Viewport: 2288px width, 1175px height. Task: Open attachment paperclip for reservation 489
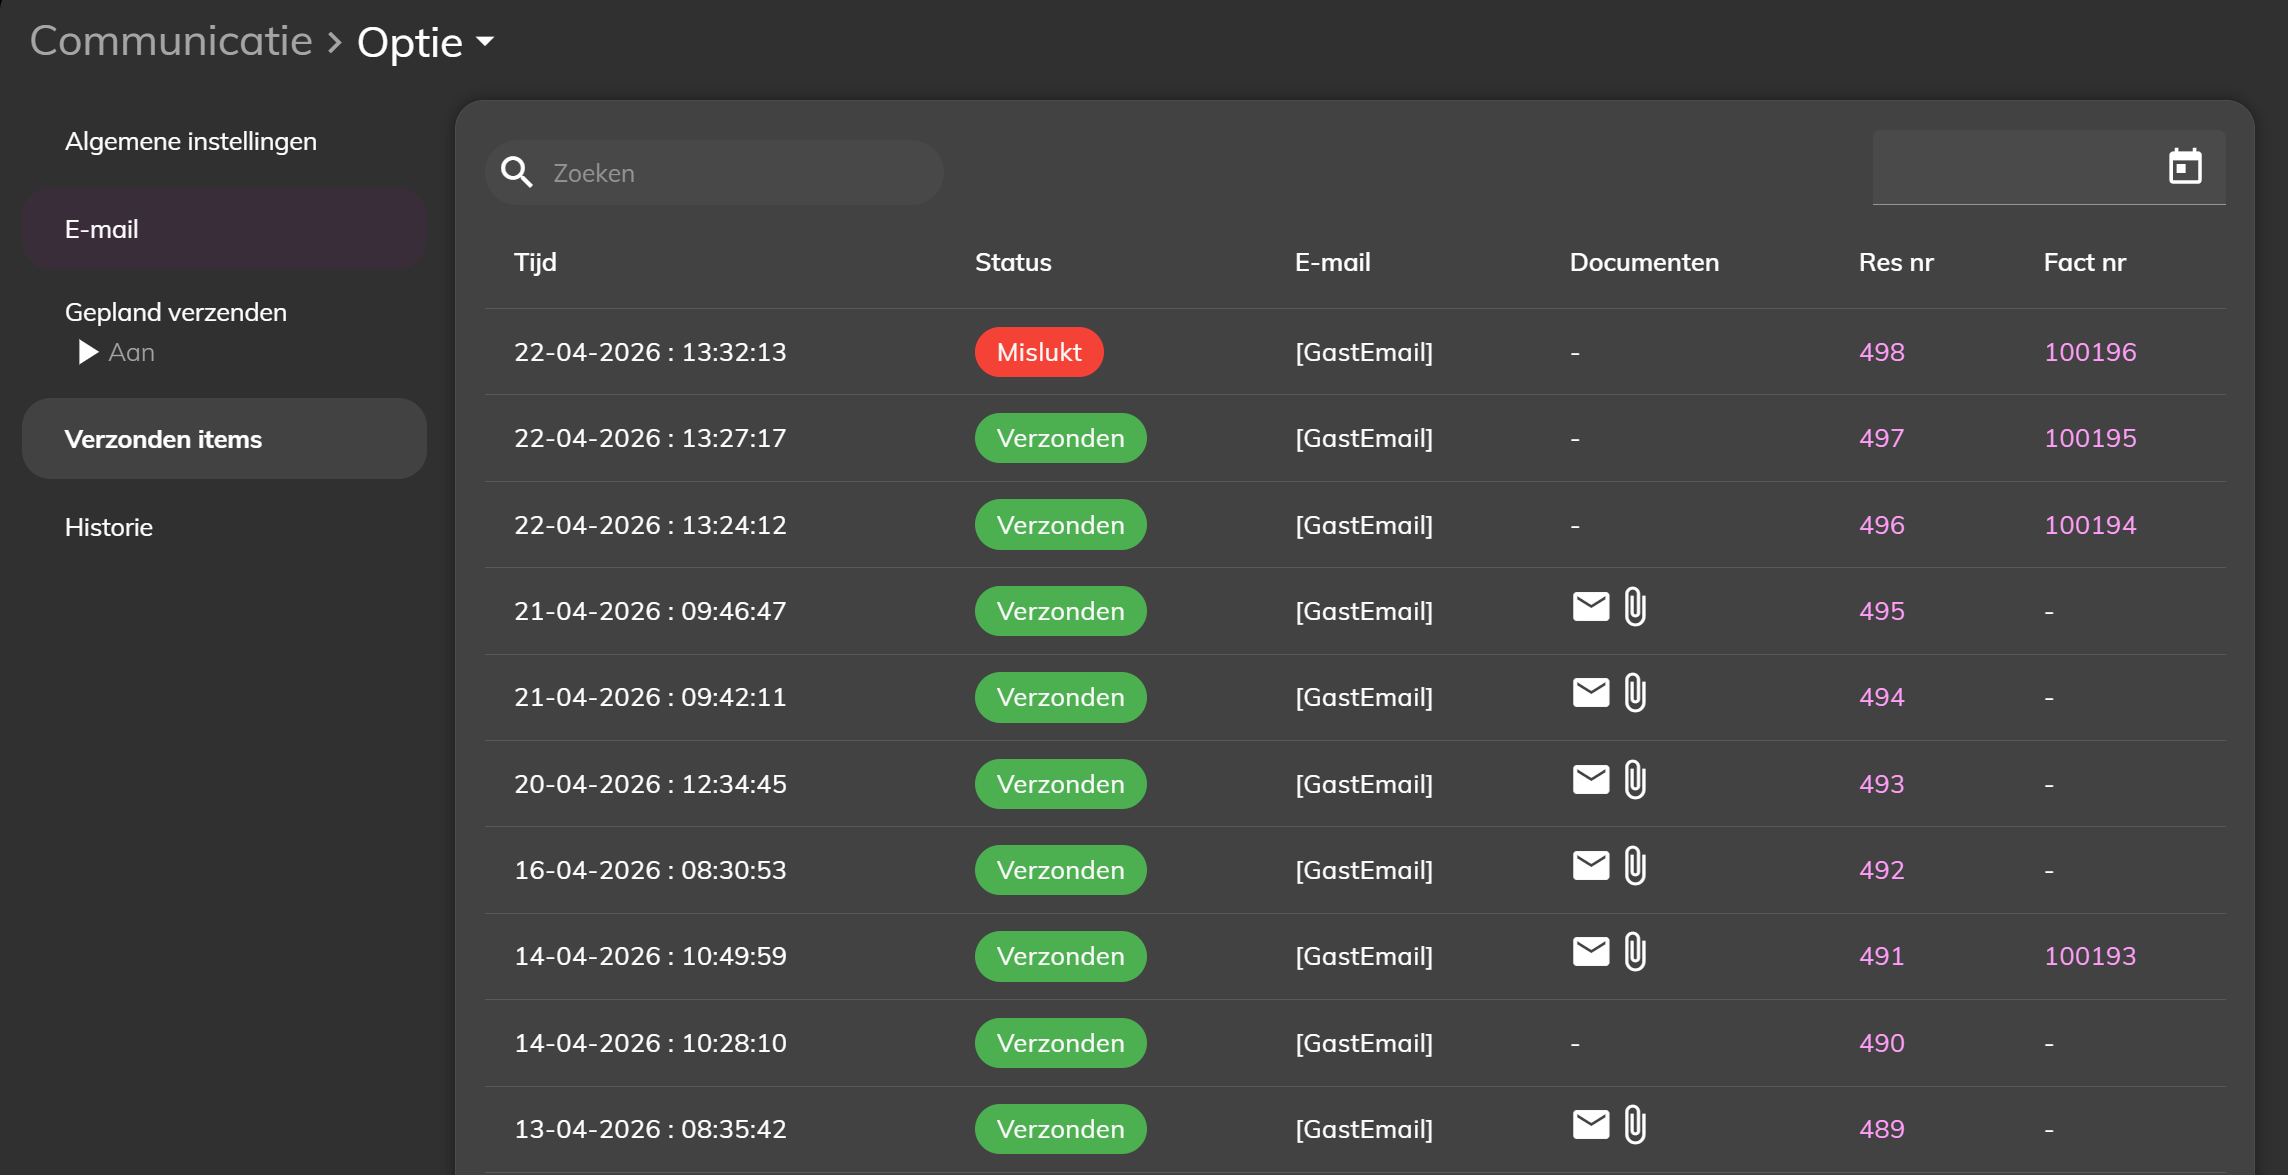point(1635,1125)
